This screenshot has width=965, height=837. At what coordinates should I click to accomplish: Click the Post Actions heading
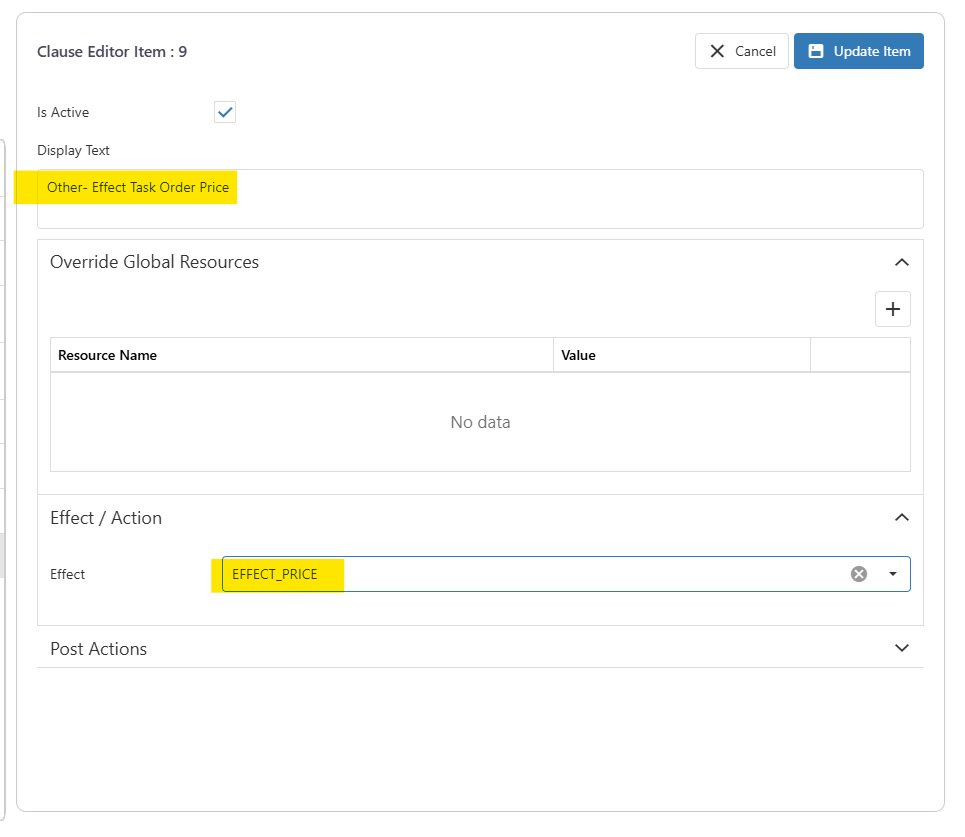[98, 649]
